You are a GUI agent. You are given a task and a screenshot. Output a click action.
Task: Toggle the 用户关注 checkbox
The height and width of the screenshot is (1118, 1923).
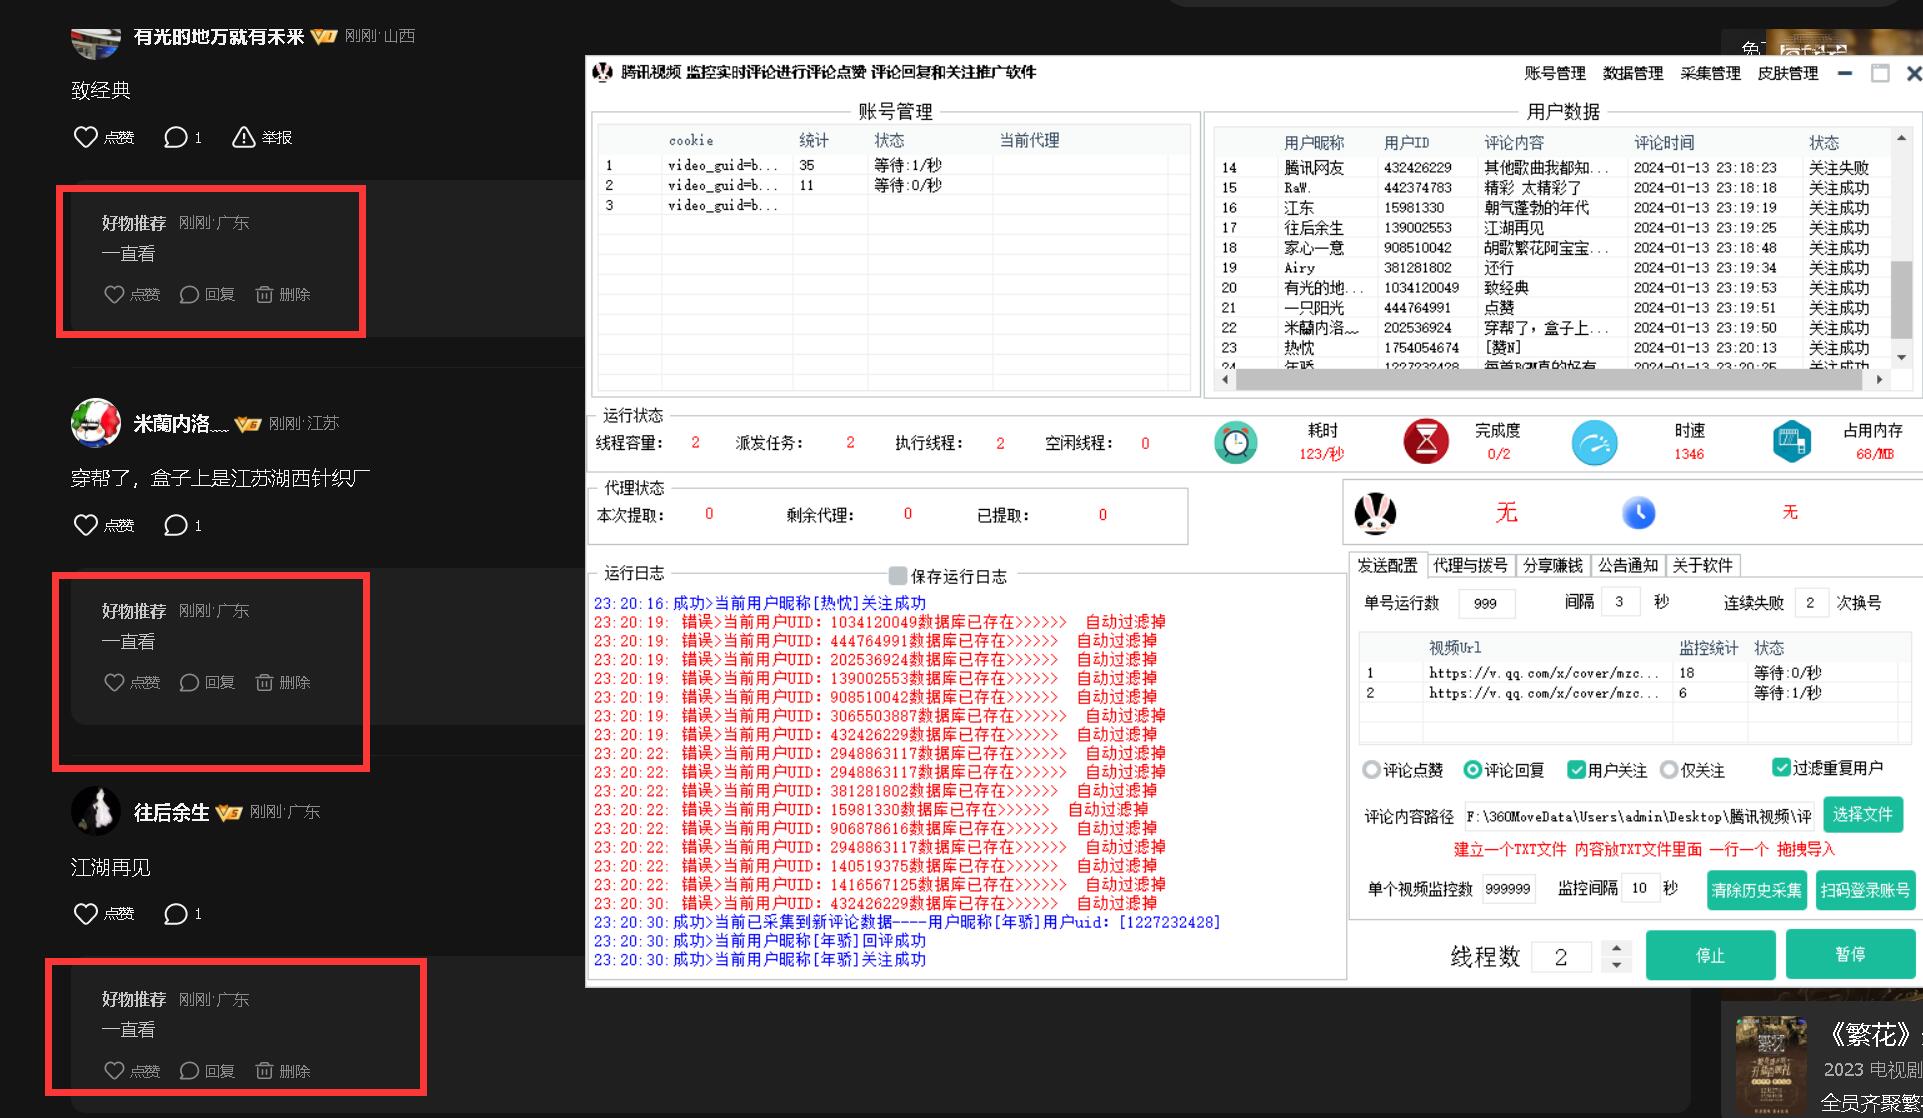(1576, 769)
